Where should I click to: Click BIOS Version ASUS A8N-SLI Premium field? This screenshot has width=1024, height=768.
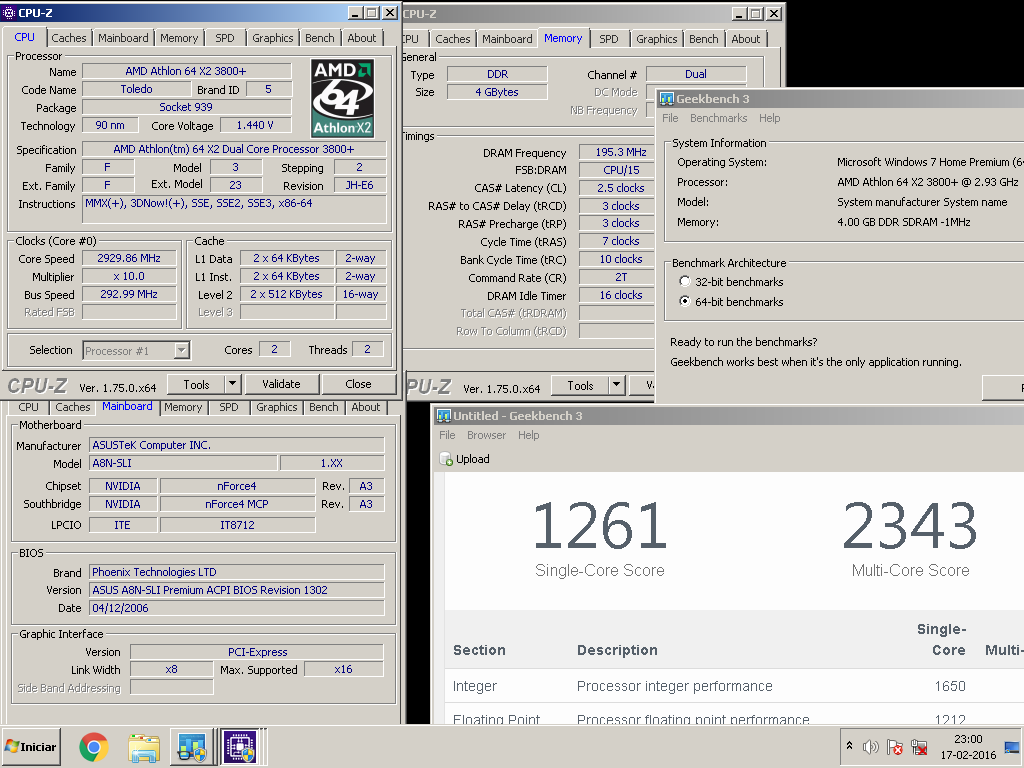coord(236,590)
